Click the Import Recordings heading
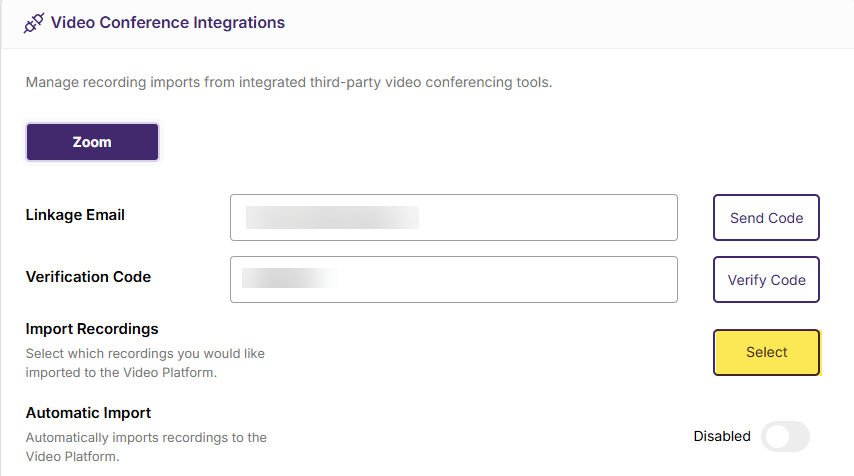The height and width of the screenshot is (476, 854). pos(92,329)
